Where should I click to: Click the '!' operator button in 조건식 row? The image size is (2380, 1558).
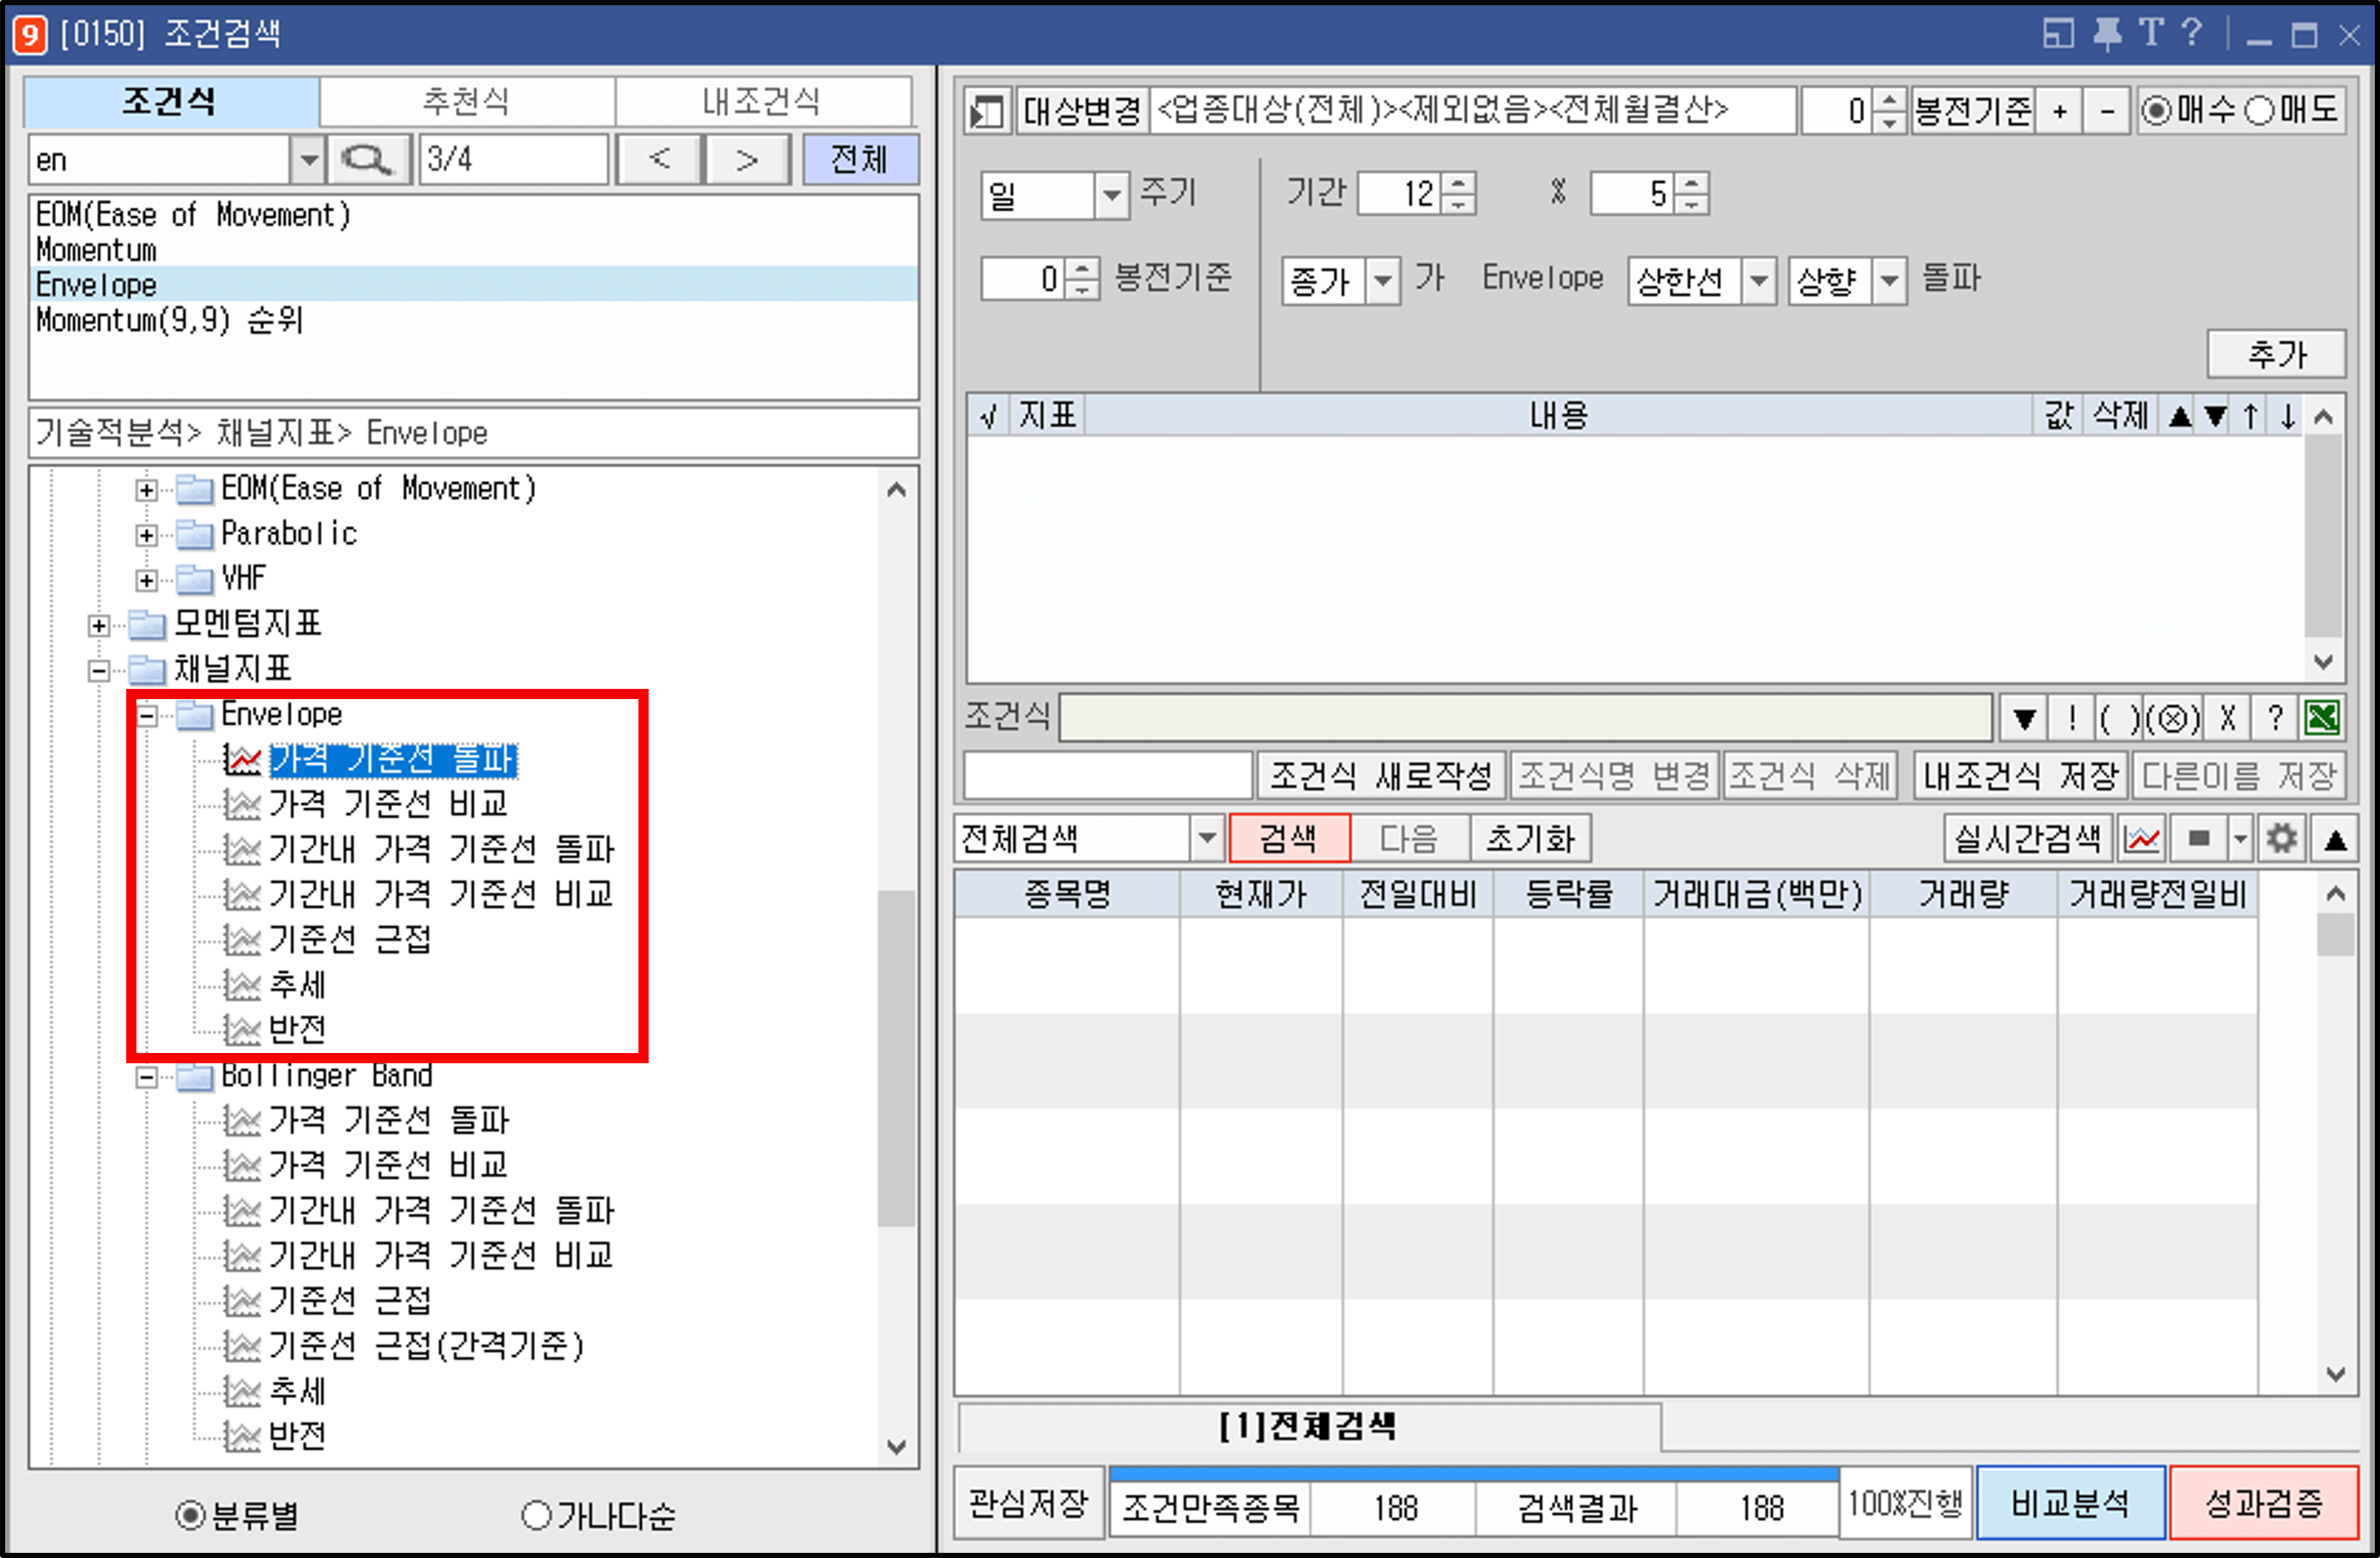[x=2072, y=718]
